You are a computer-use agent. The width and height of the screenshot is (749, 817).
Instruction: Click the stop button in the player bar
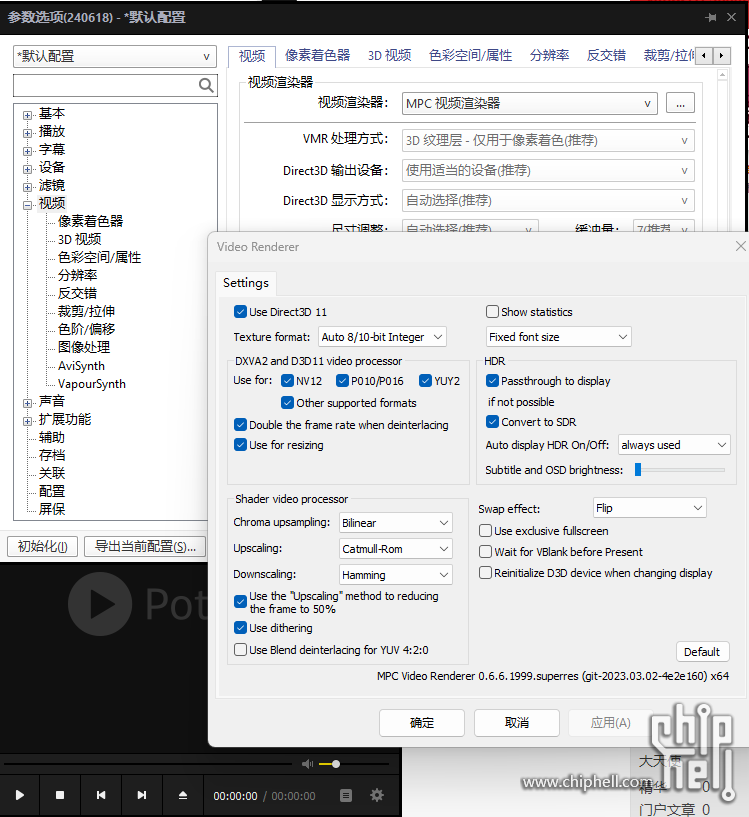tap(60, 795)
